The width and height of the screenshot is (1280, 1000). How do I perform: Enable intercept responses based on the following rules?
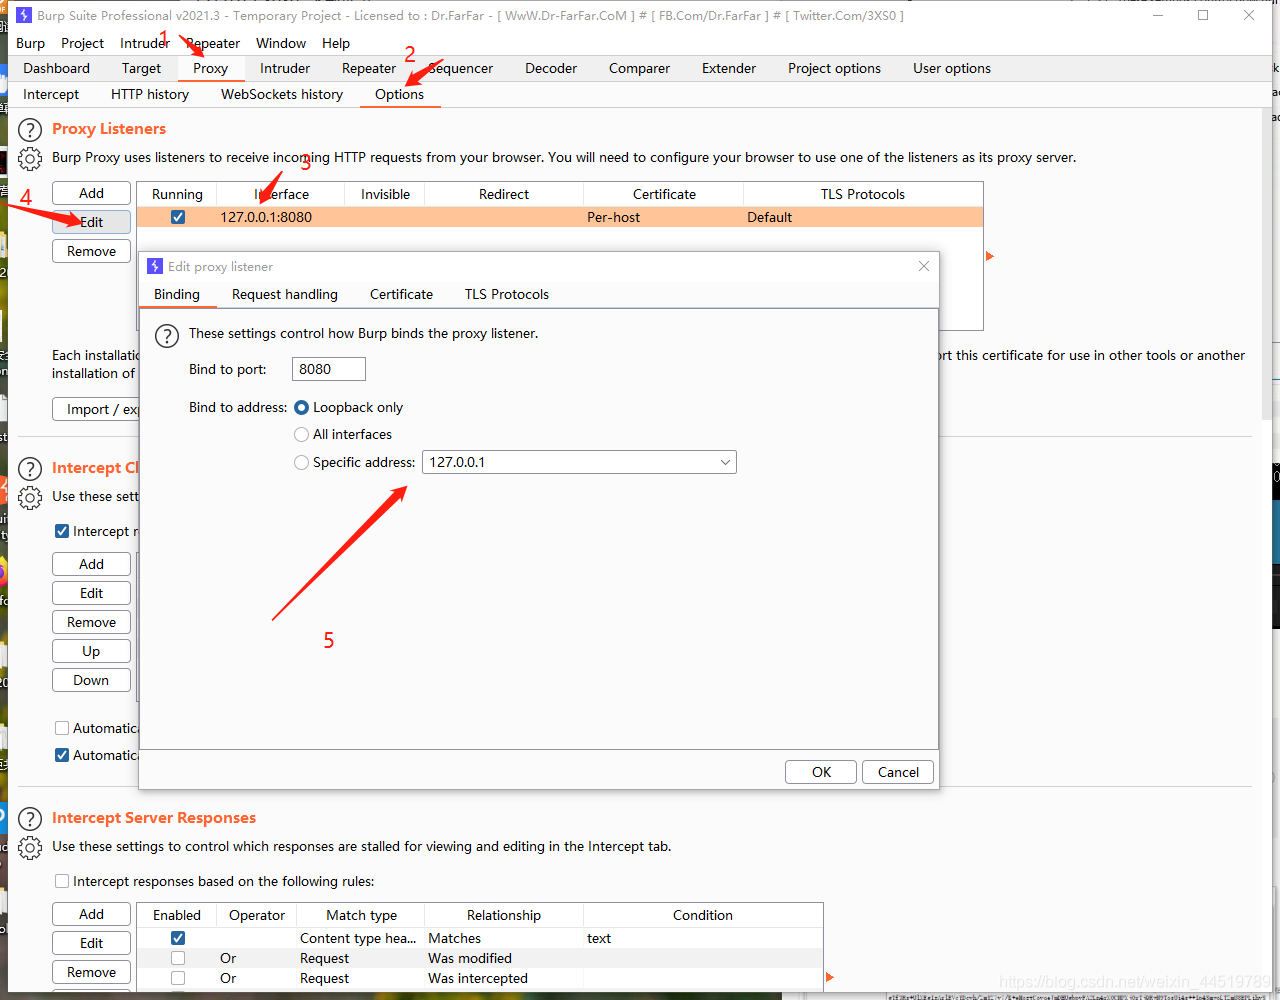click(62, 881)
